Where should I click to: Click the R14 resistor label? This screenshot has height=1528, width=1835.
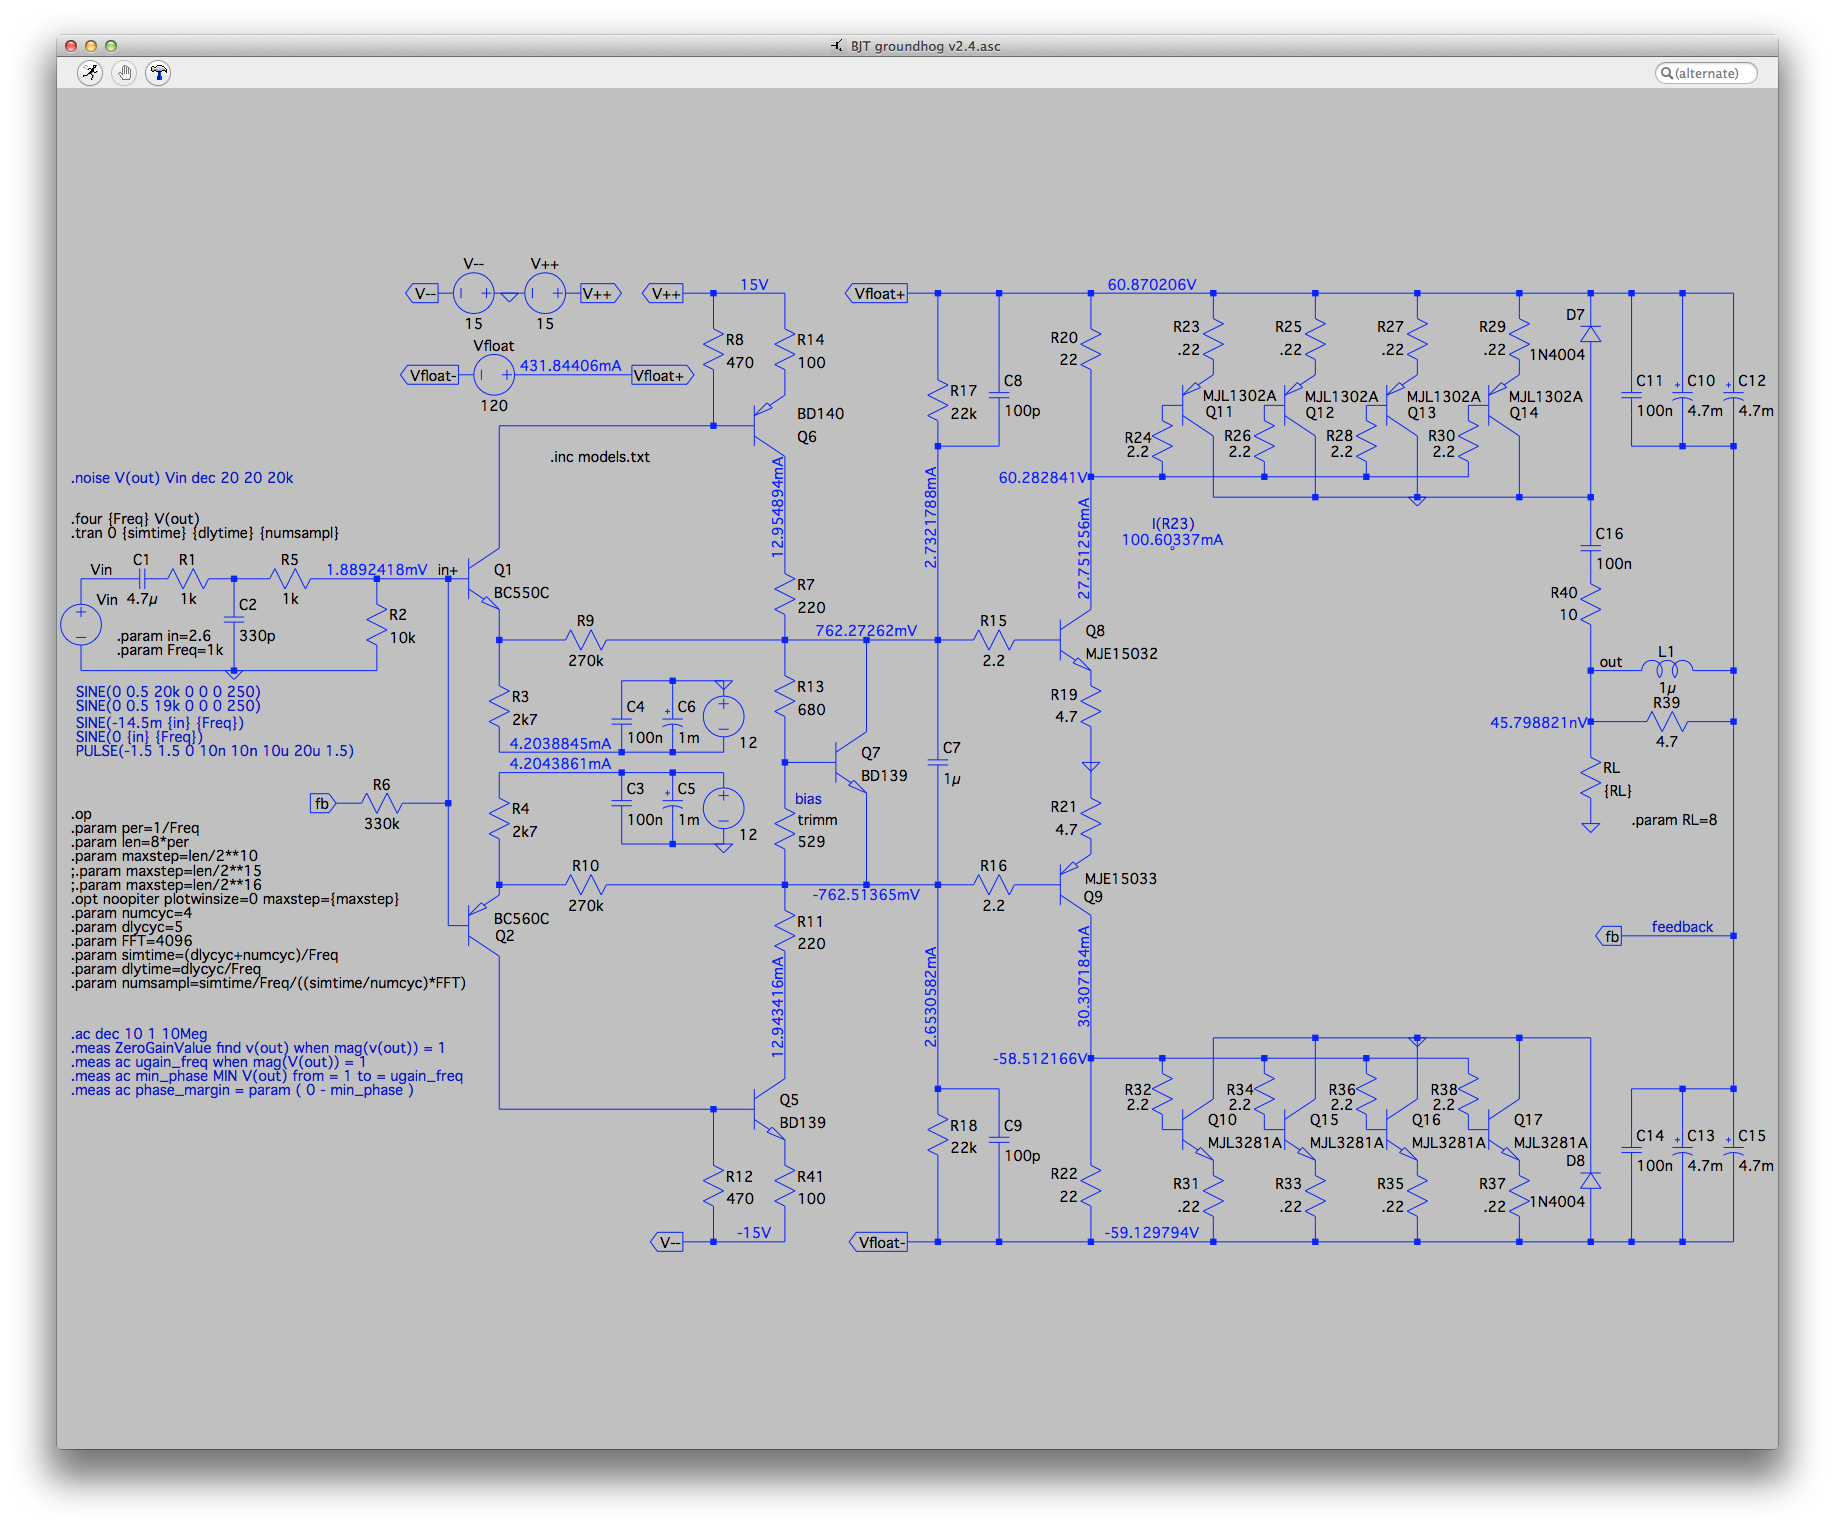tap(810, 340)
